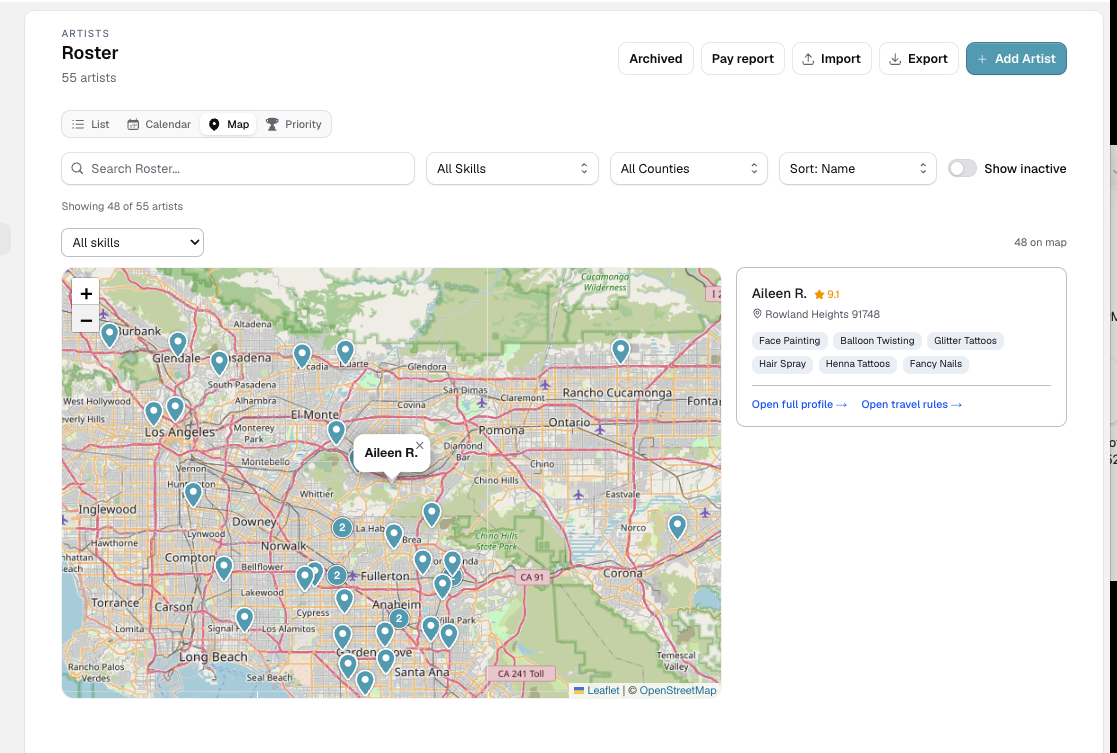Viewport: 1117px width, 753px height.
Task: Select the pin near El Monte
Action: (336, 432)
